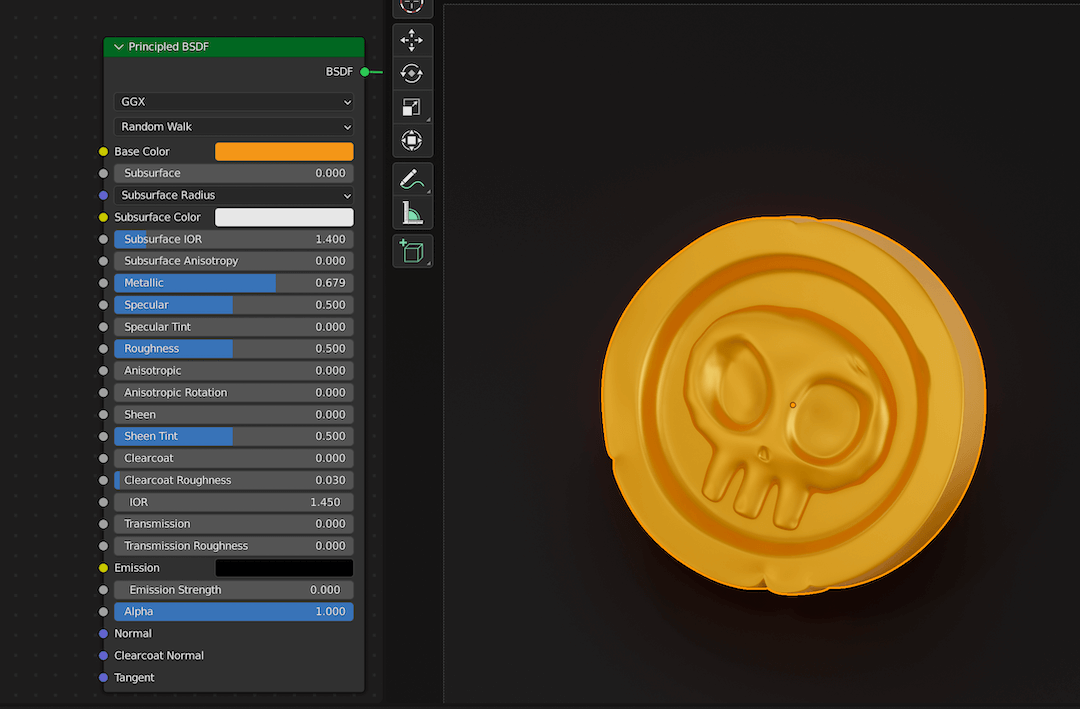
Task: Open the Random Walk subsurface method dropdown
Action: click(x=233, y=127)
